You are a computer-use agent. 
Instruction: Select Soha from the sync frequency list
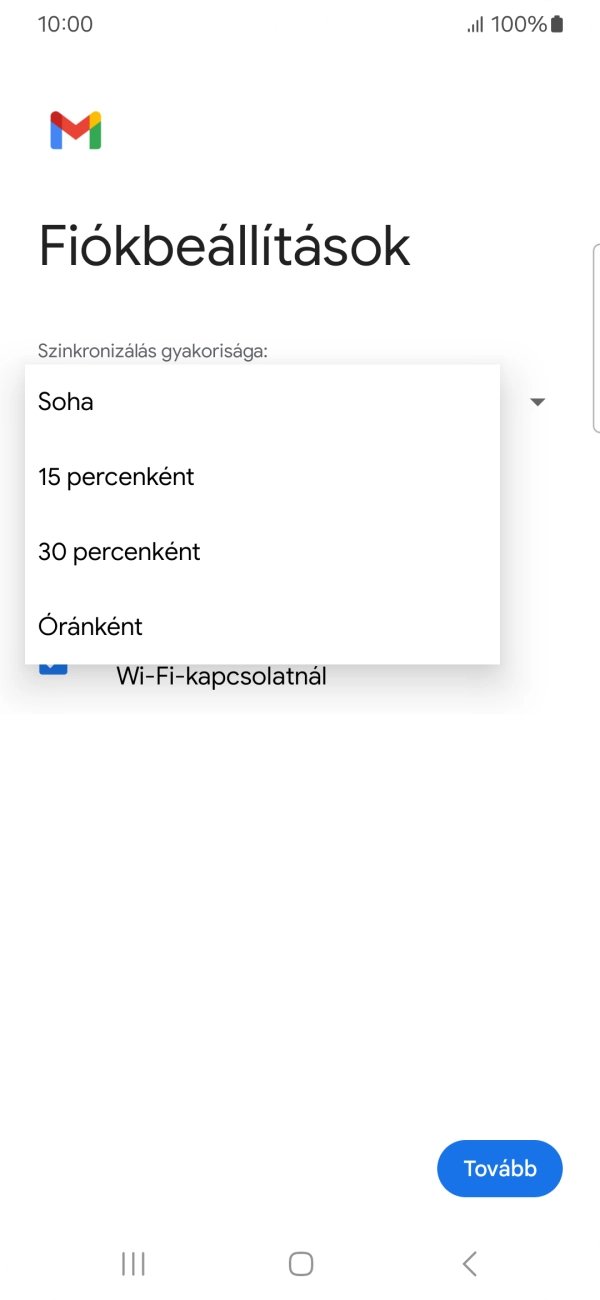point(64,401)
